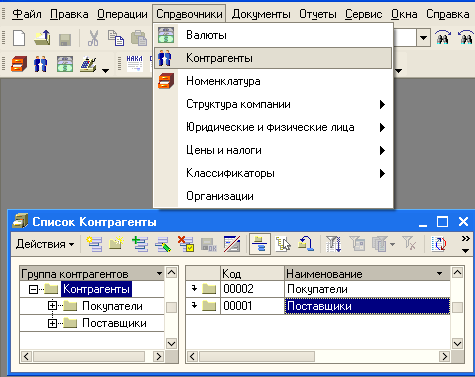Add new item in Список Контрагенты toolbar
The width and height of the screenshot is (475, 377).
pos(94,244)
